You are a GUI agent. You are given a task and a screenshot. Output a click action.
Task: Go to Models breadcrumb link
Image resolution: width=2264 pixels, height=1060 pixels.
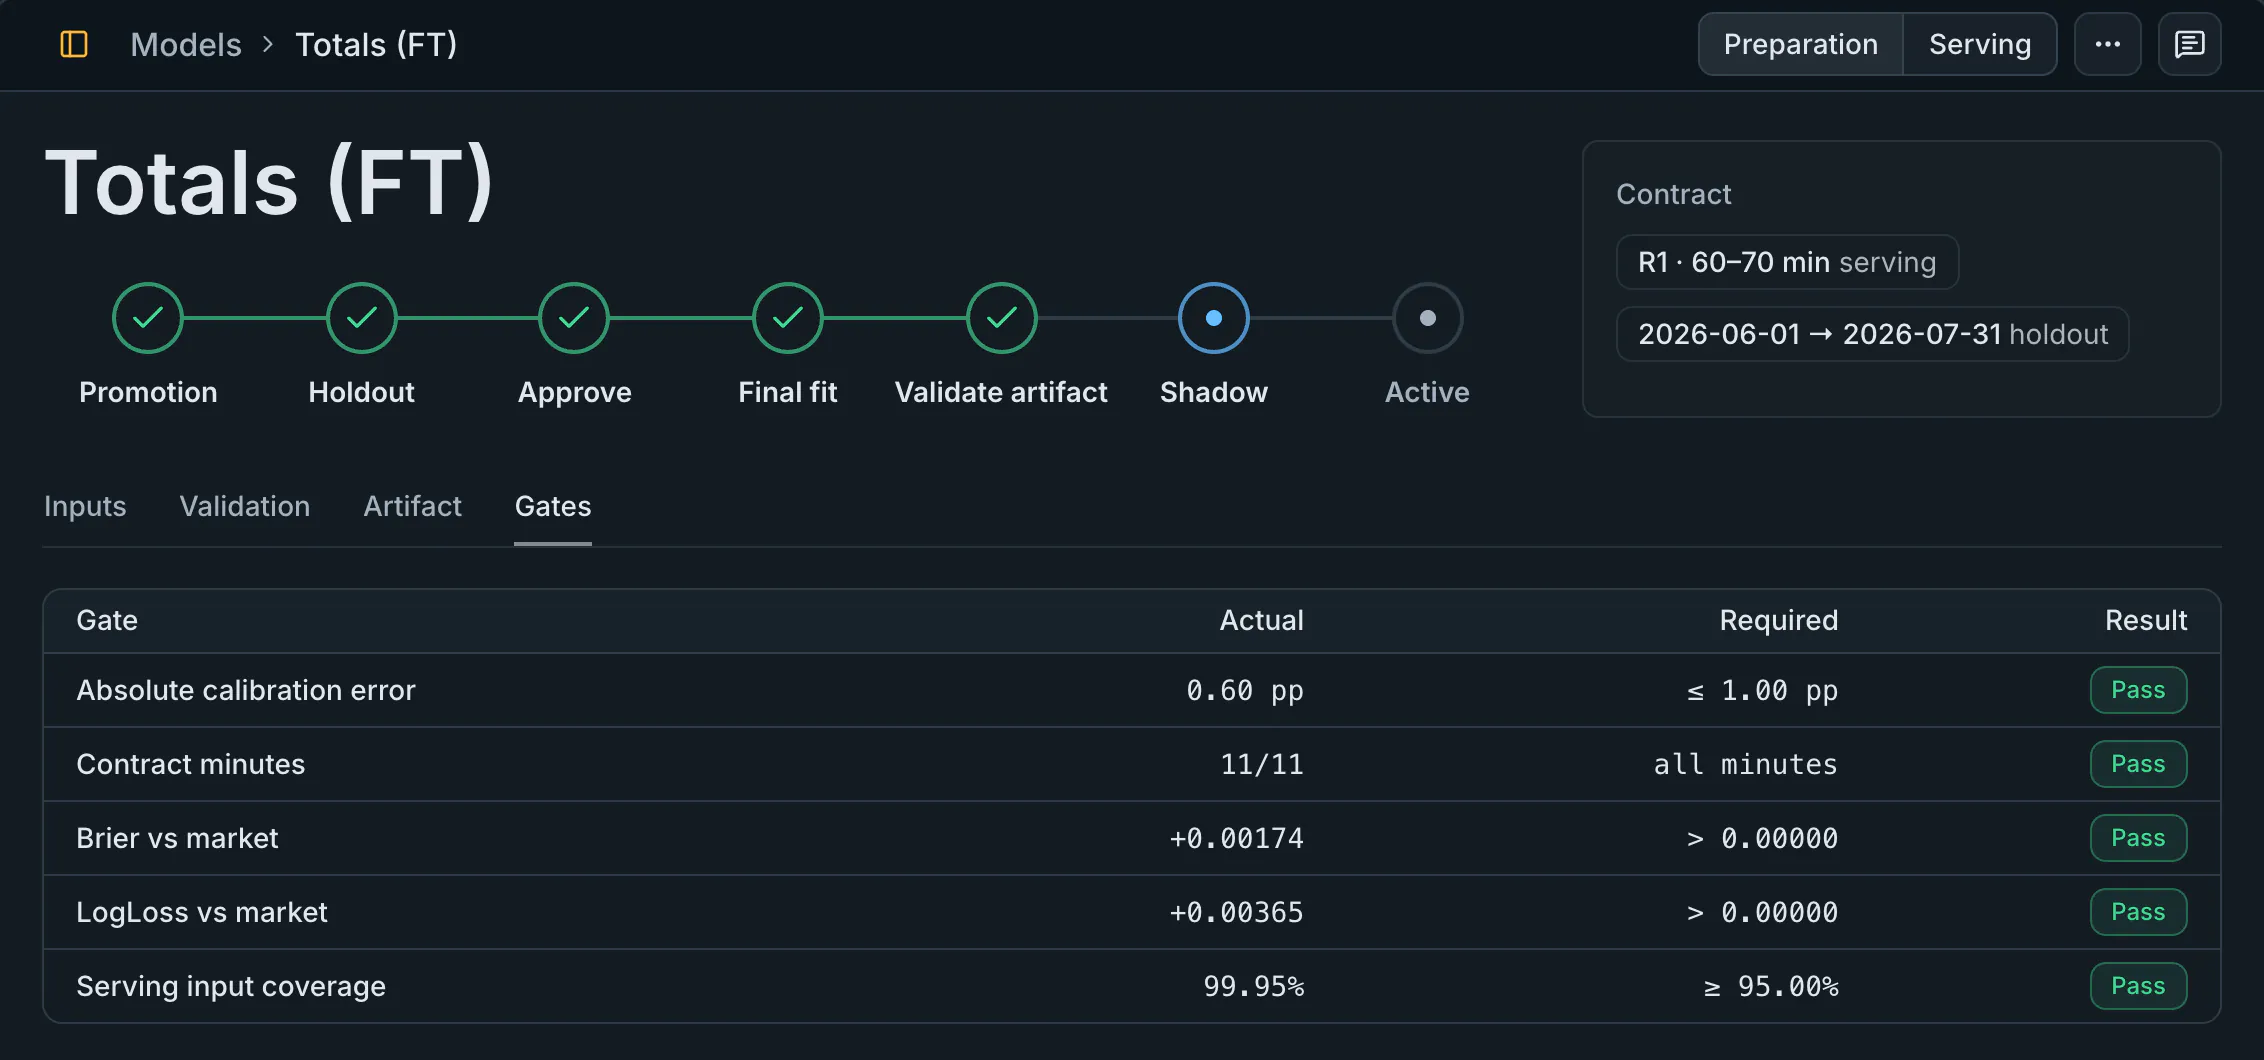[186, 44]
